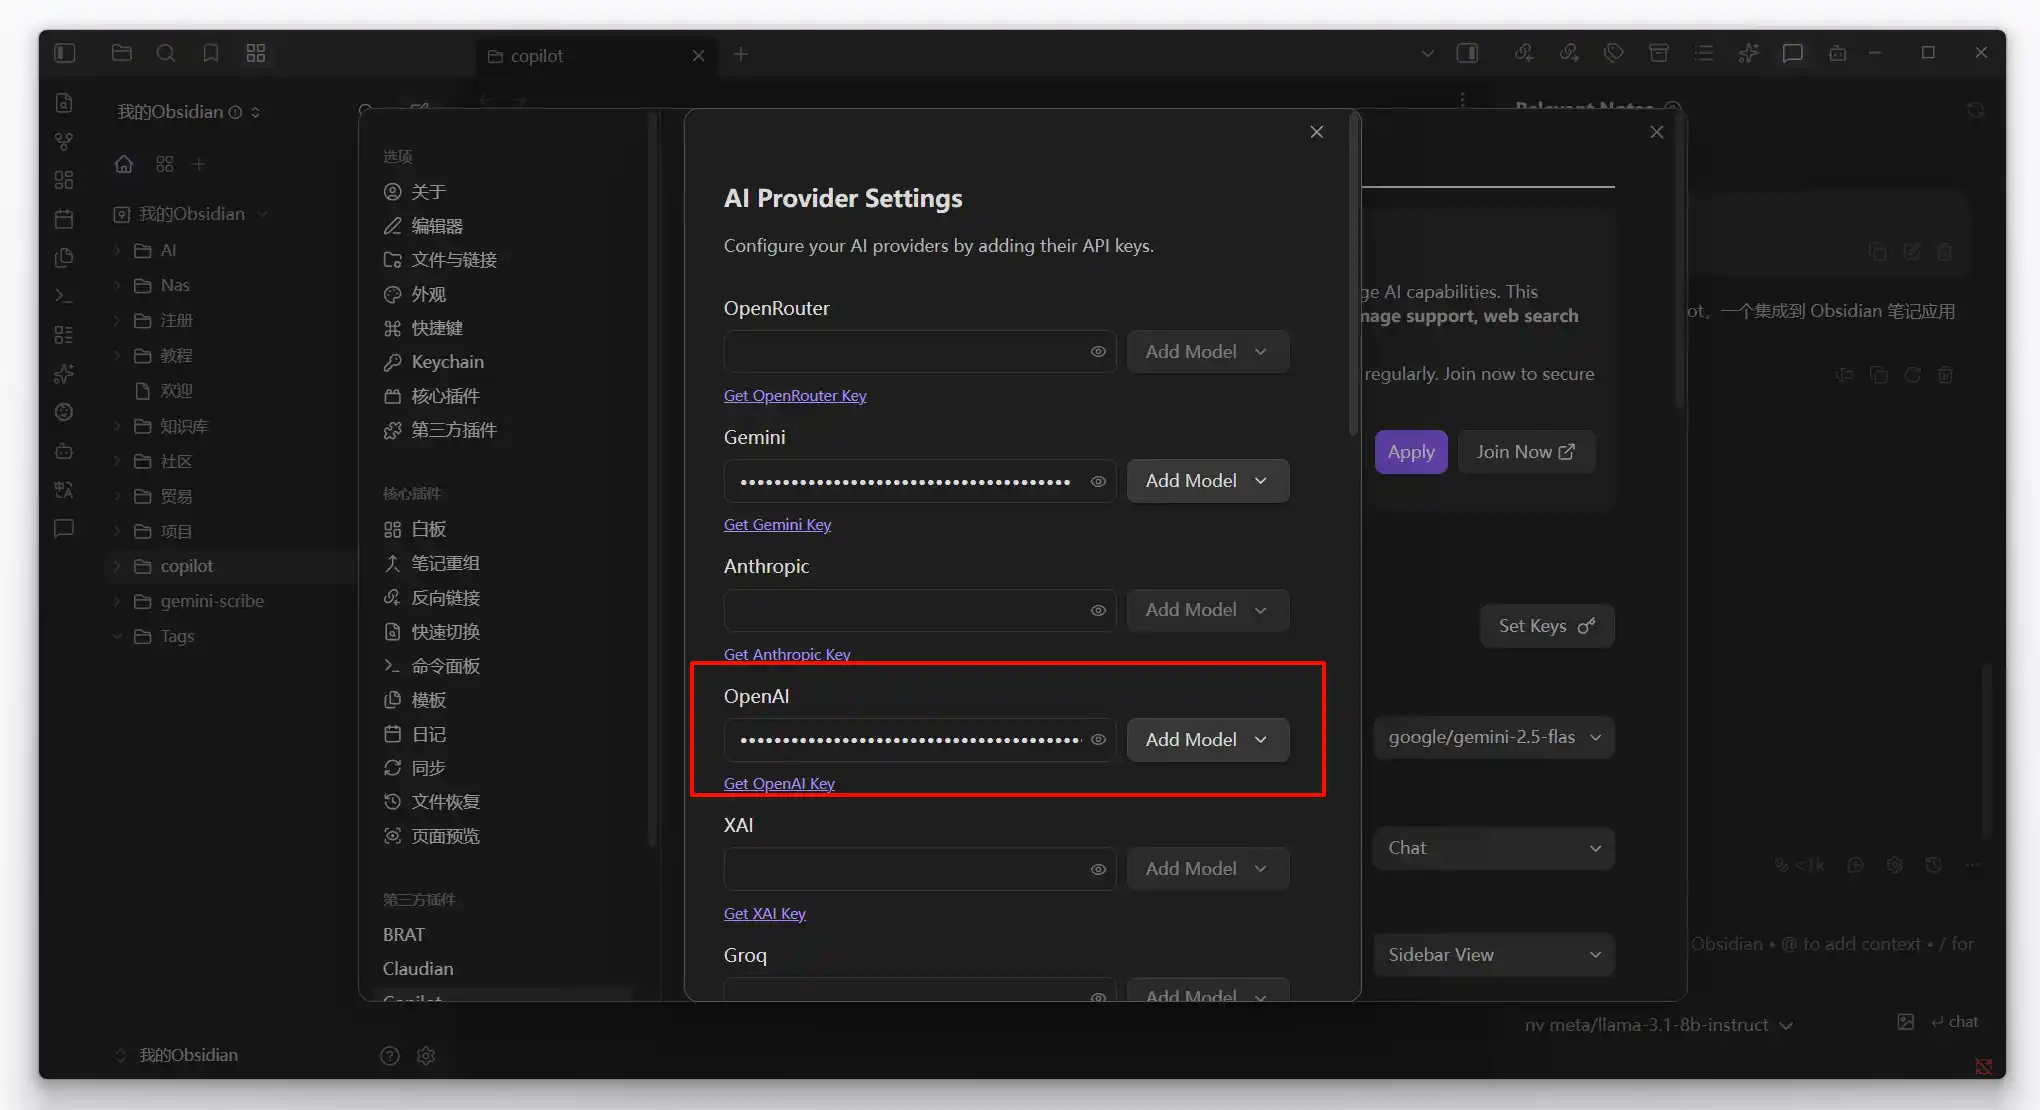Click the Get Gemini Key link
2040x1110 pixels.
coord(777,525)
